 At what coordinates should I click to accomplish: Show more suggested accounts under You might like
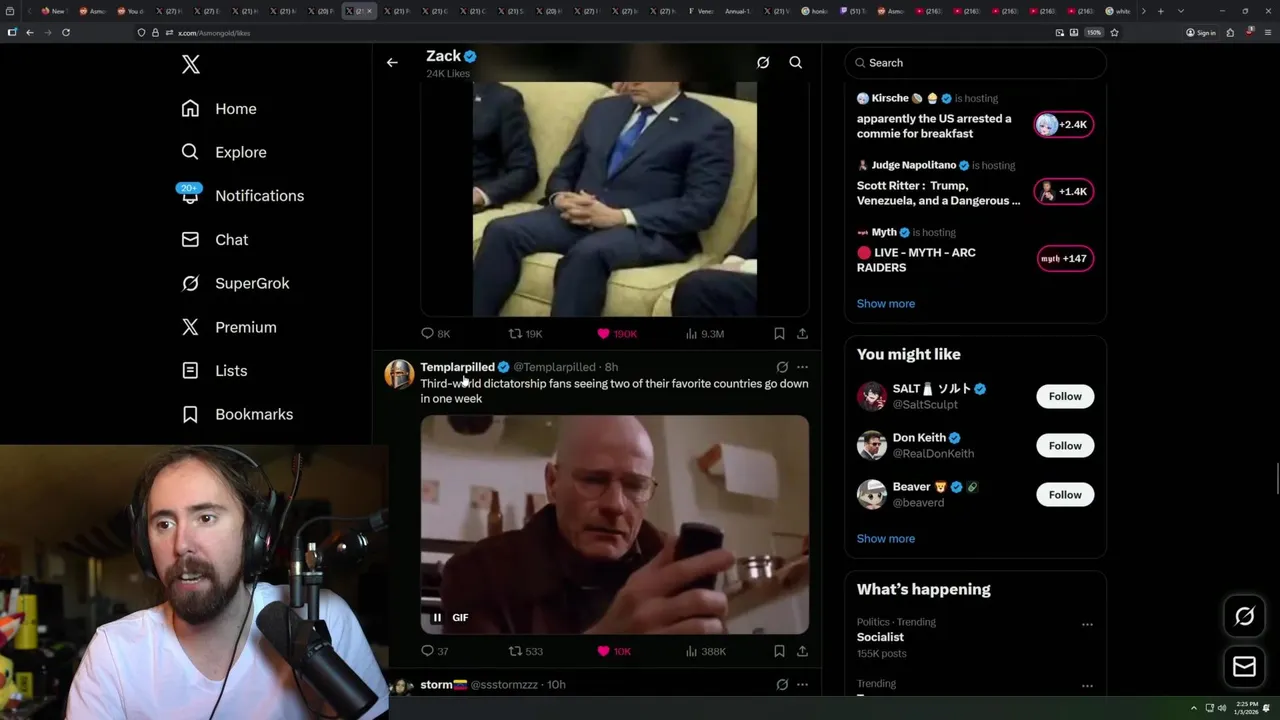[x=885, y=539]
